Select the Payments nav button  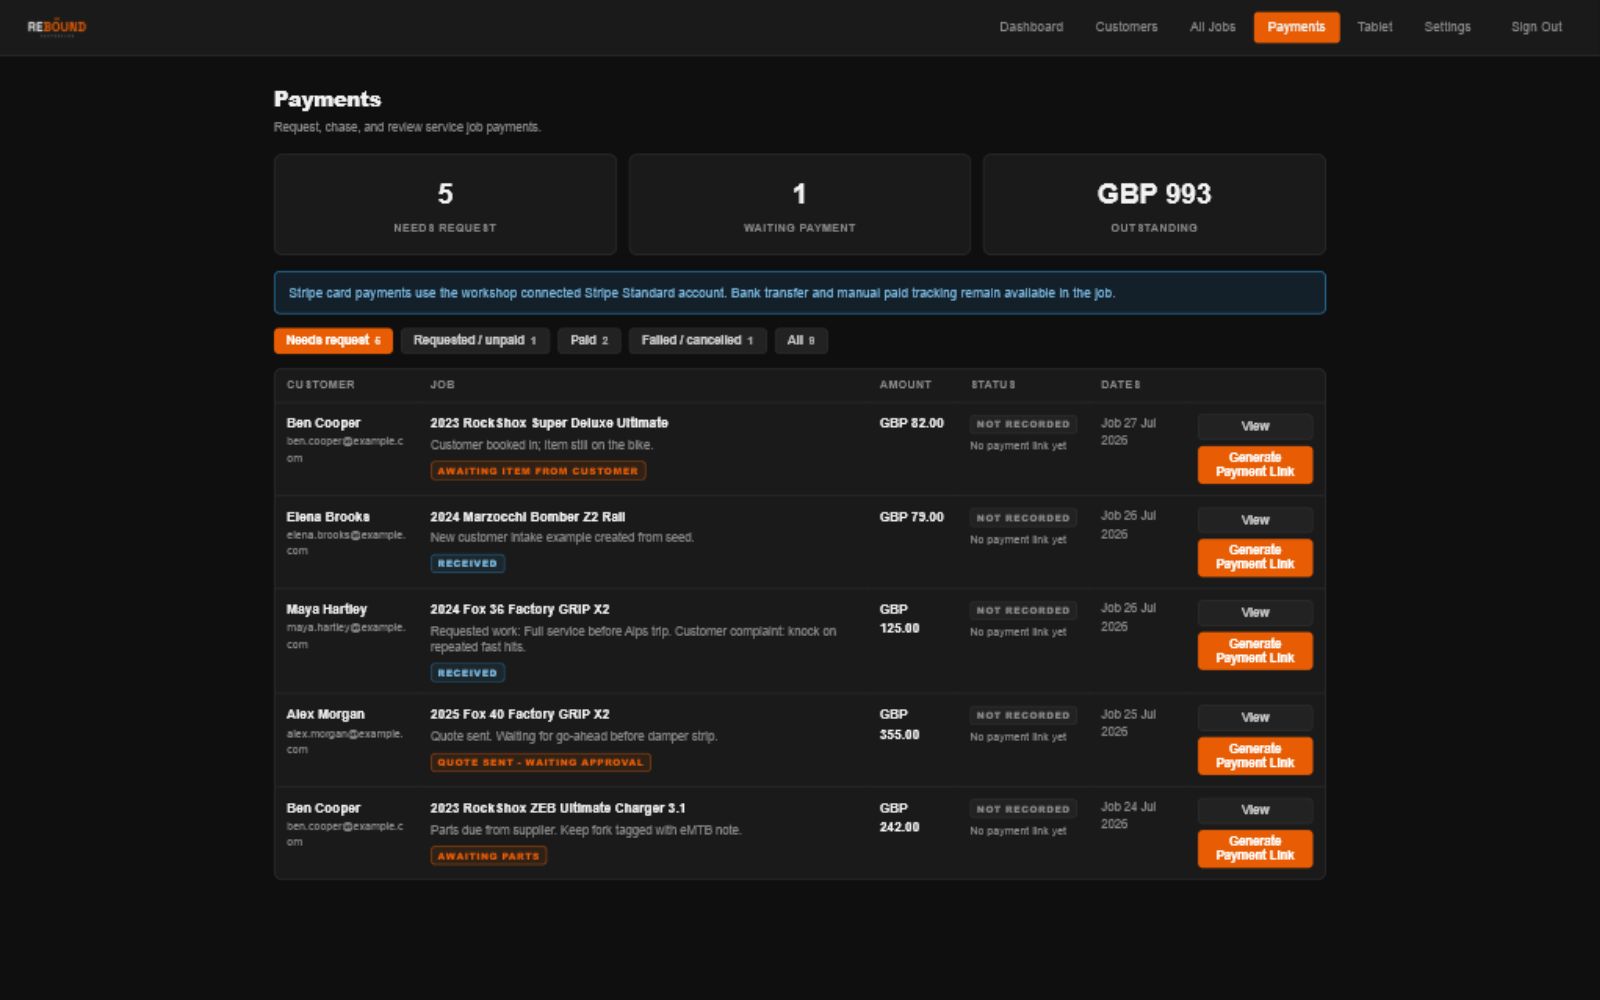click(1296, 27)
